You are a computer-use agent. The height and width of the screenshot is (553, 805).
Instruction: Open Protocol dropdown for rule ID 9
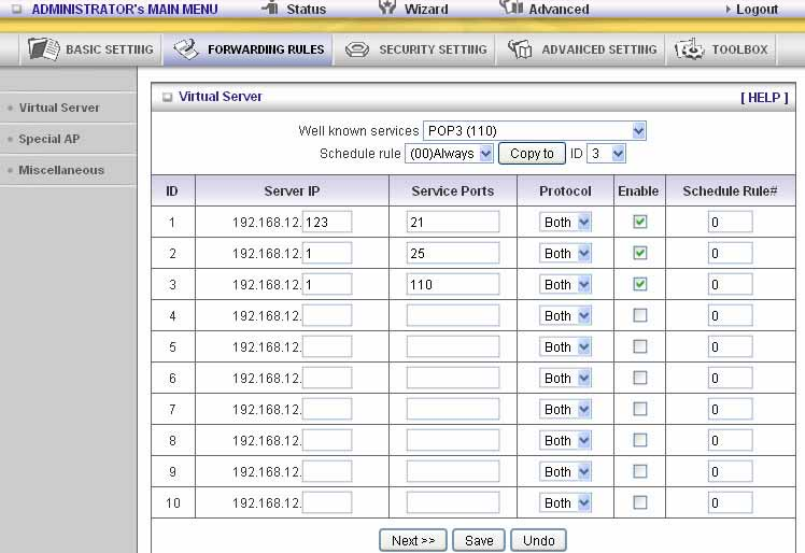pyautogui.click(x=565, y=472)
